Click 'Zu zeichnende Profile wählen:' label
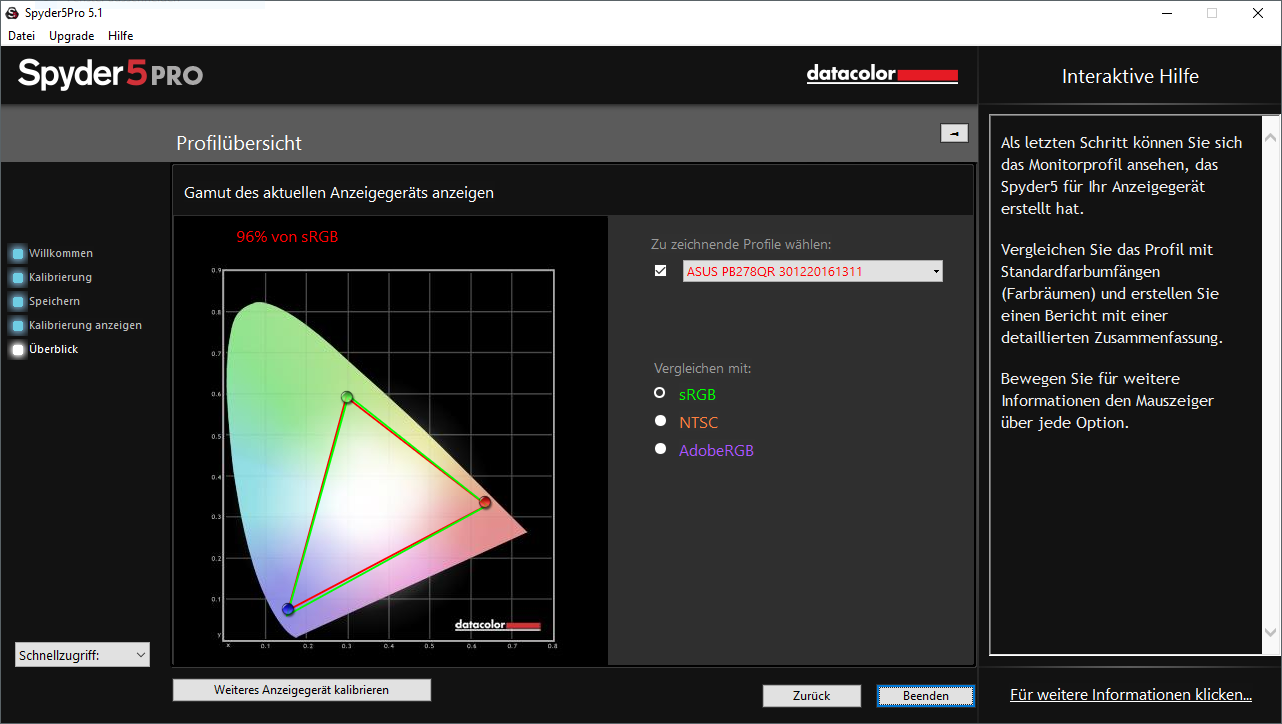 pyautogui.click(x=741, y=244)
